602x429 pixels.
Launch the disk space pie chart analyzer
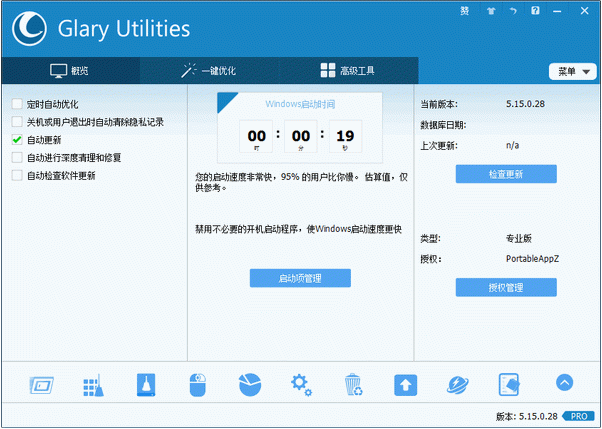click(249, 384)
